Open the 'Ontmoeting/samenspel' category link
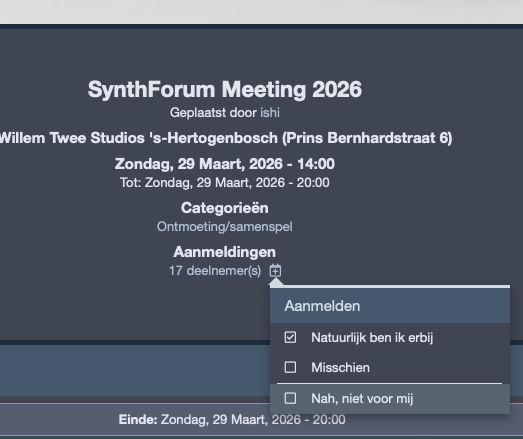Viewport: 523px width, 439px height. tap(224, 227)
